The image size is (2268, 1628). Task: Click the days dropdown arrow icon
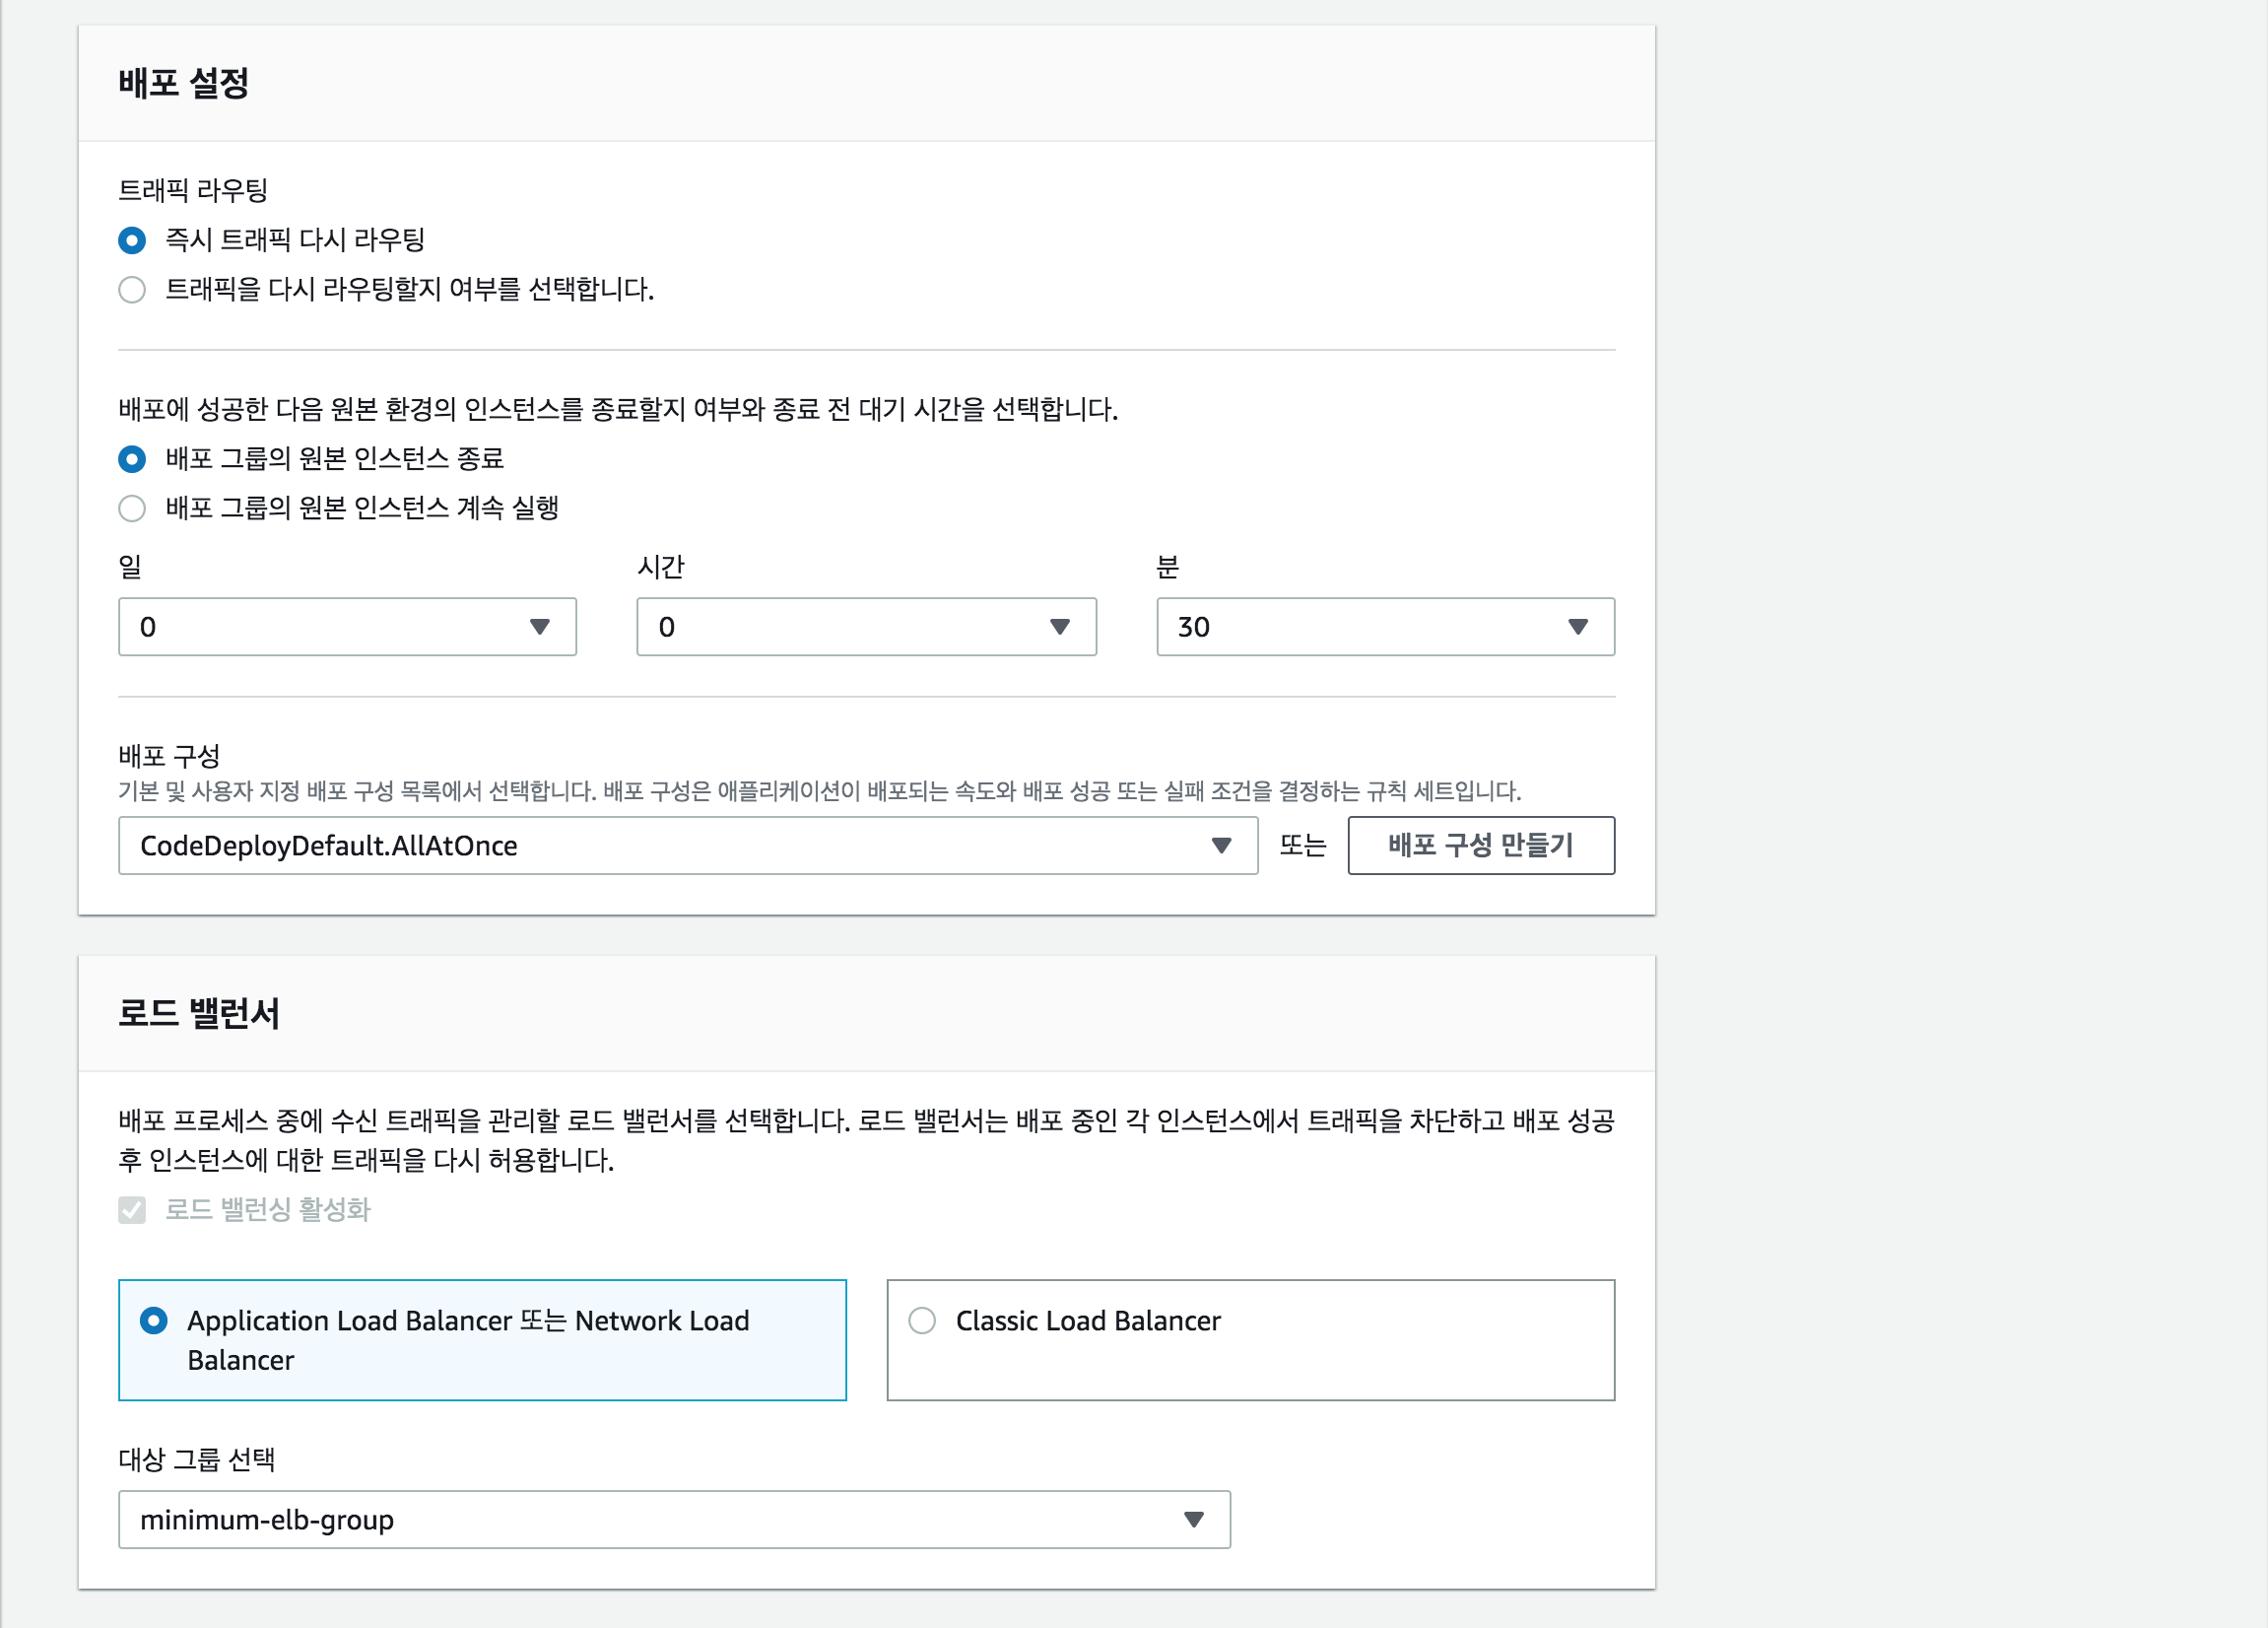coord(540,627)
